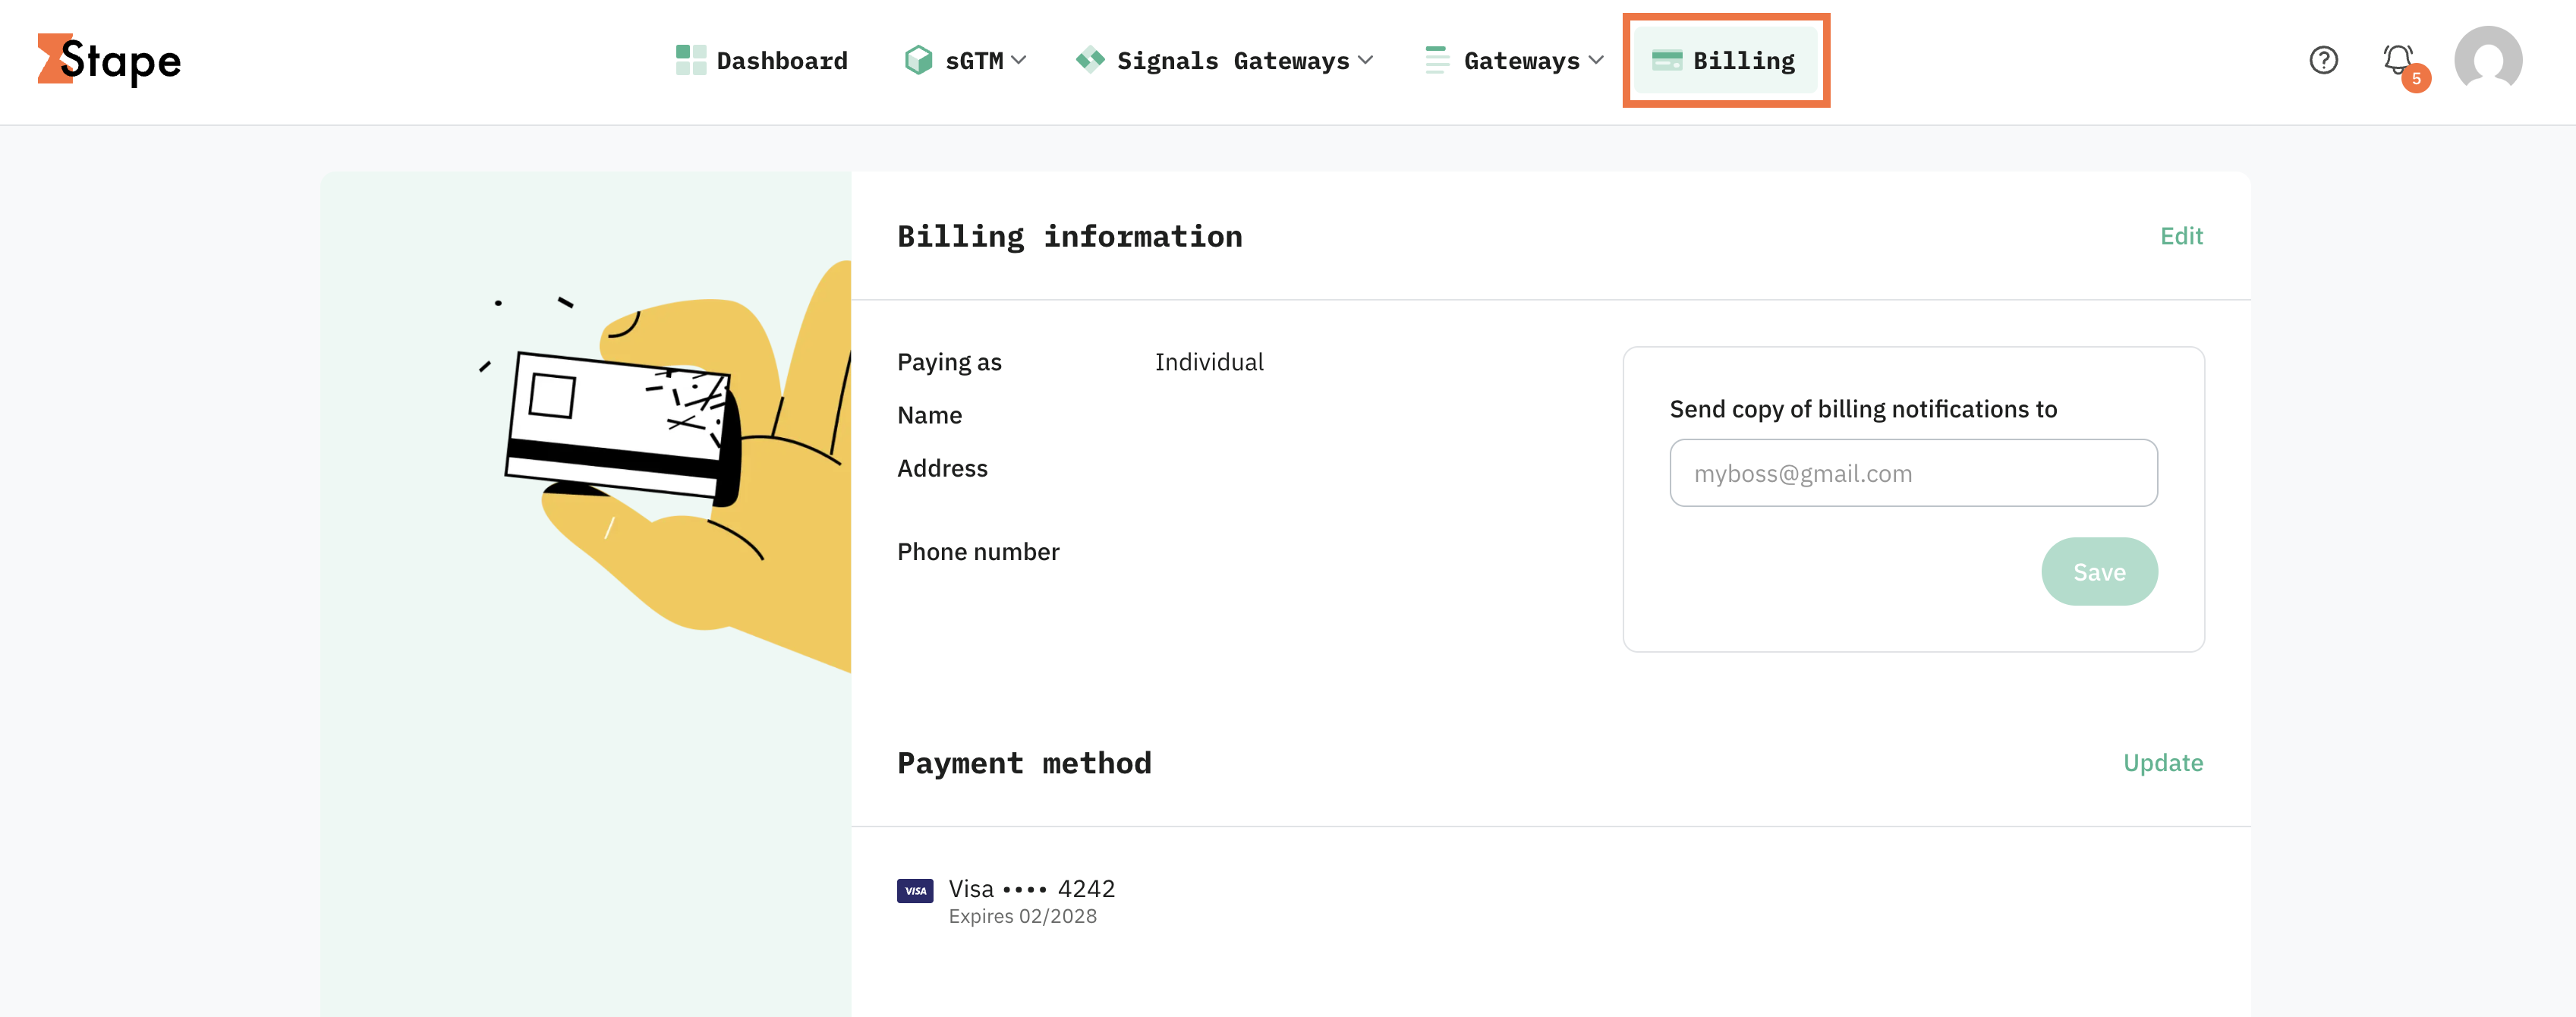Viewport: 2576px width, 1017px height.
Task: Click the Billing card icon
Action: click(1667, 60)
